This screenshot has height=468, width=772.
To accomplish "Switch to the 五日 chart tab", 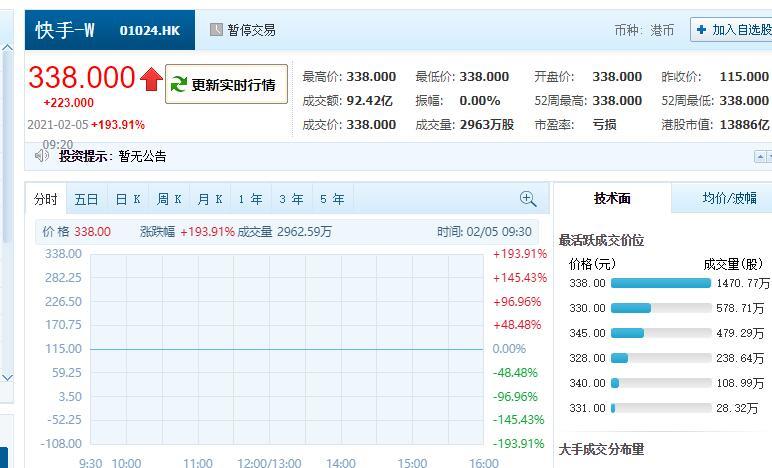I will 86,199.
